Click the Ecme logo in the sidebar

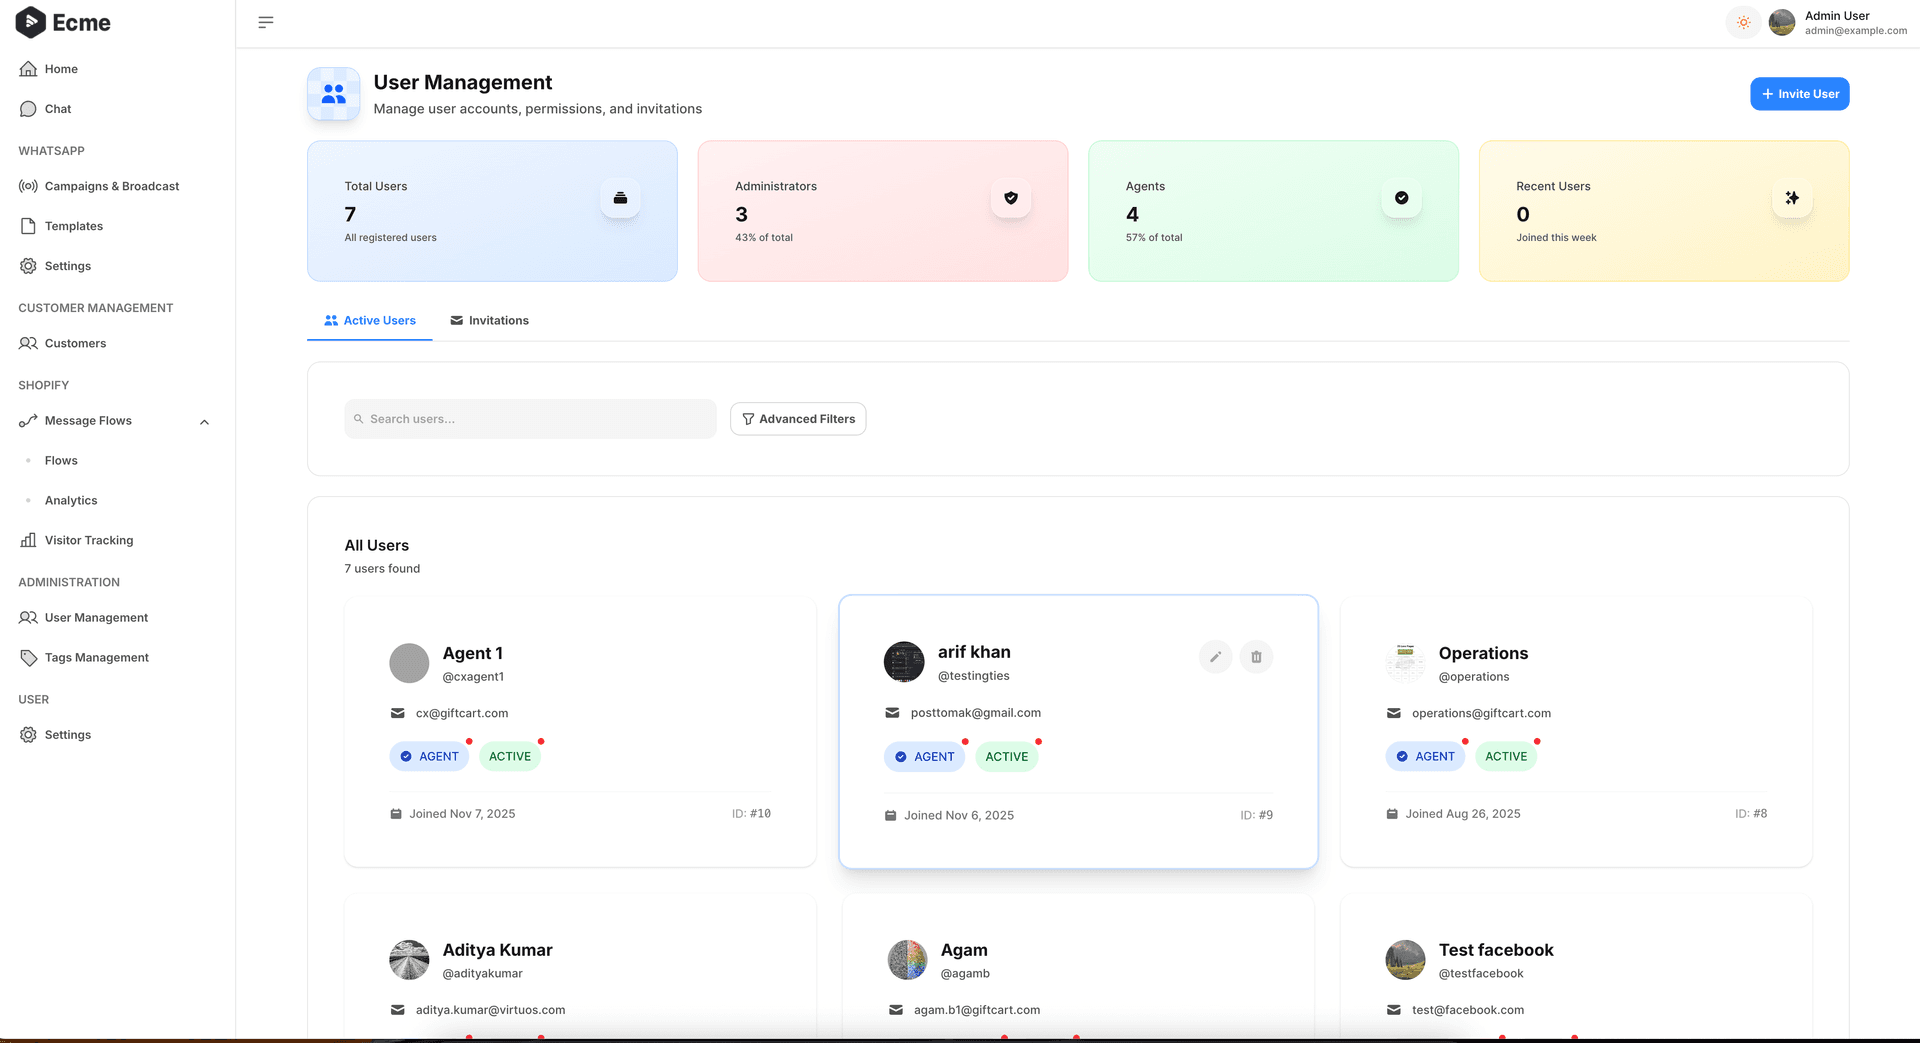point(62,22)
